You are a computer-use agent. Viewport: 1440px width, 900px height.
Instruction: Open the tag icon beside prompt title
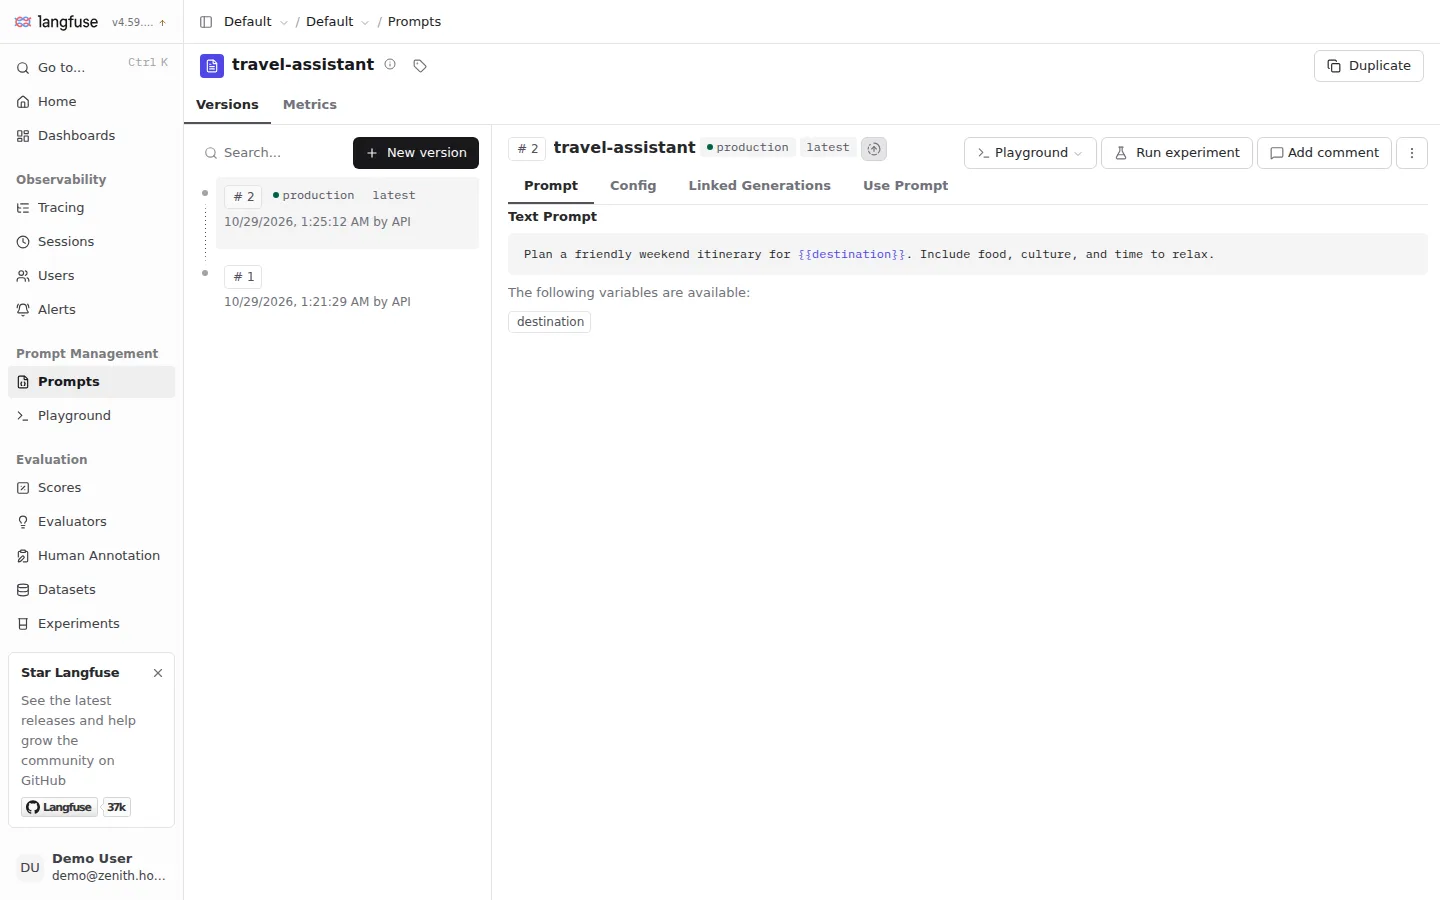420,66
